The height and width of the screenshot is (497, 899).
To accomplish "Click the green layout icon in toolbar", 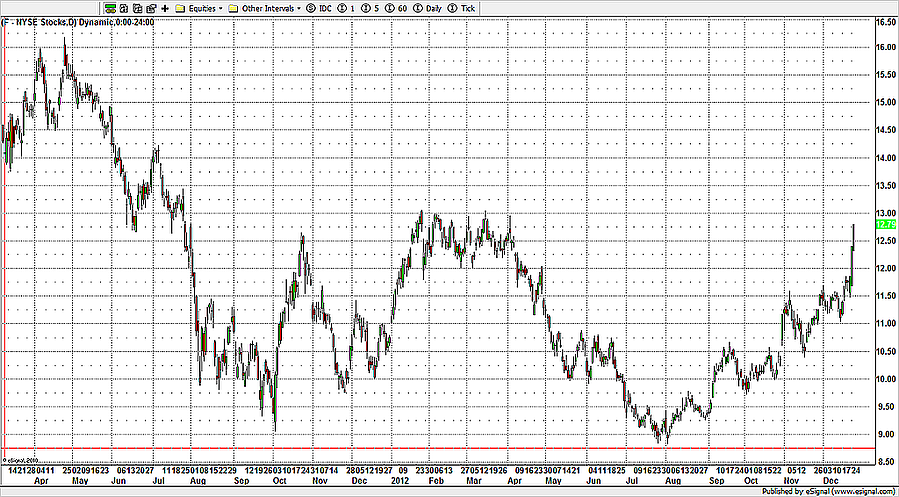I will tap(110, 7).
